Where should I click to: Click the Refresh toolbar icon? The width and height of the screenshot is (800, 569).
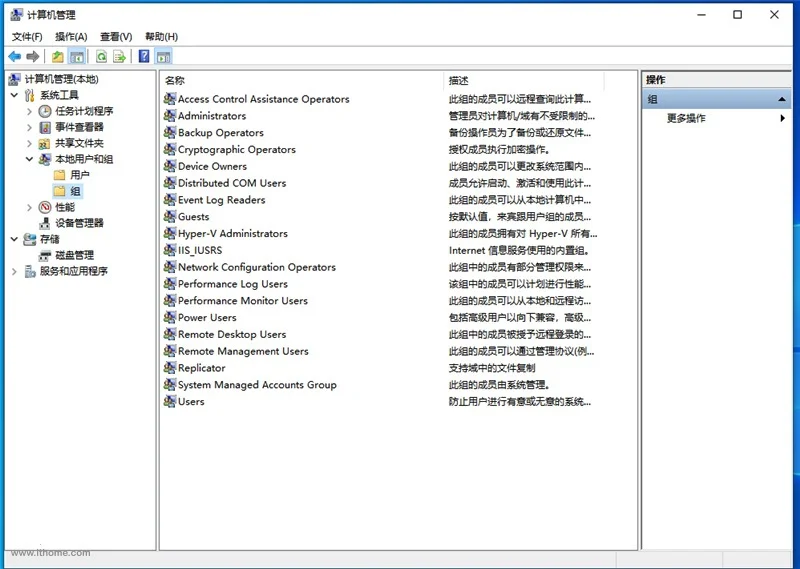[x=102, y=56]
